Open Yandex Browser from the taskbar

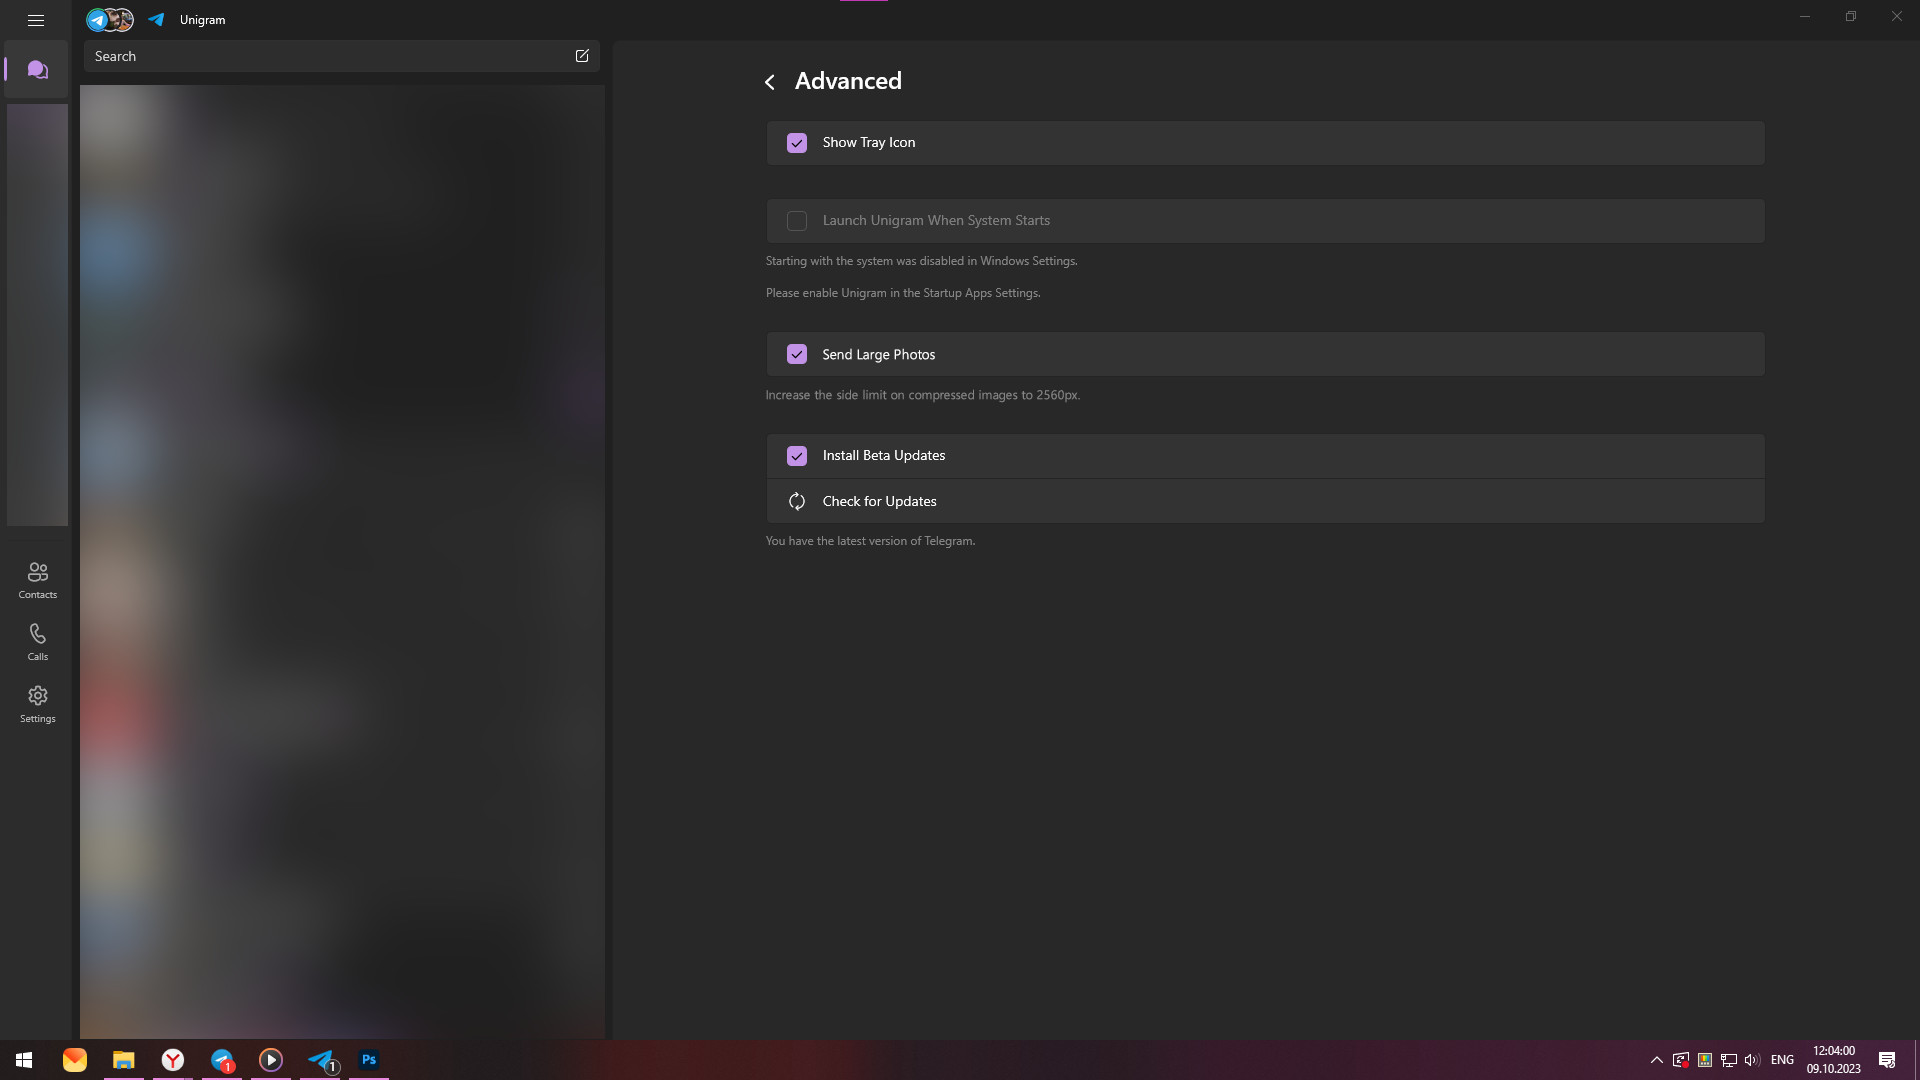[x=173, y=1060]
